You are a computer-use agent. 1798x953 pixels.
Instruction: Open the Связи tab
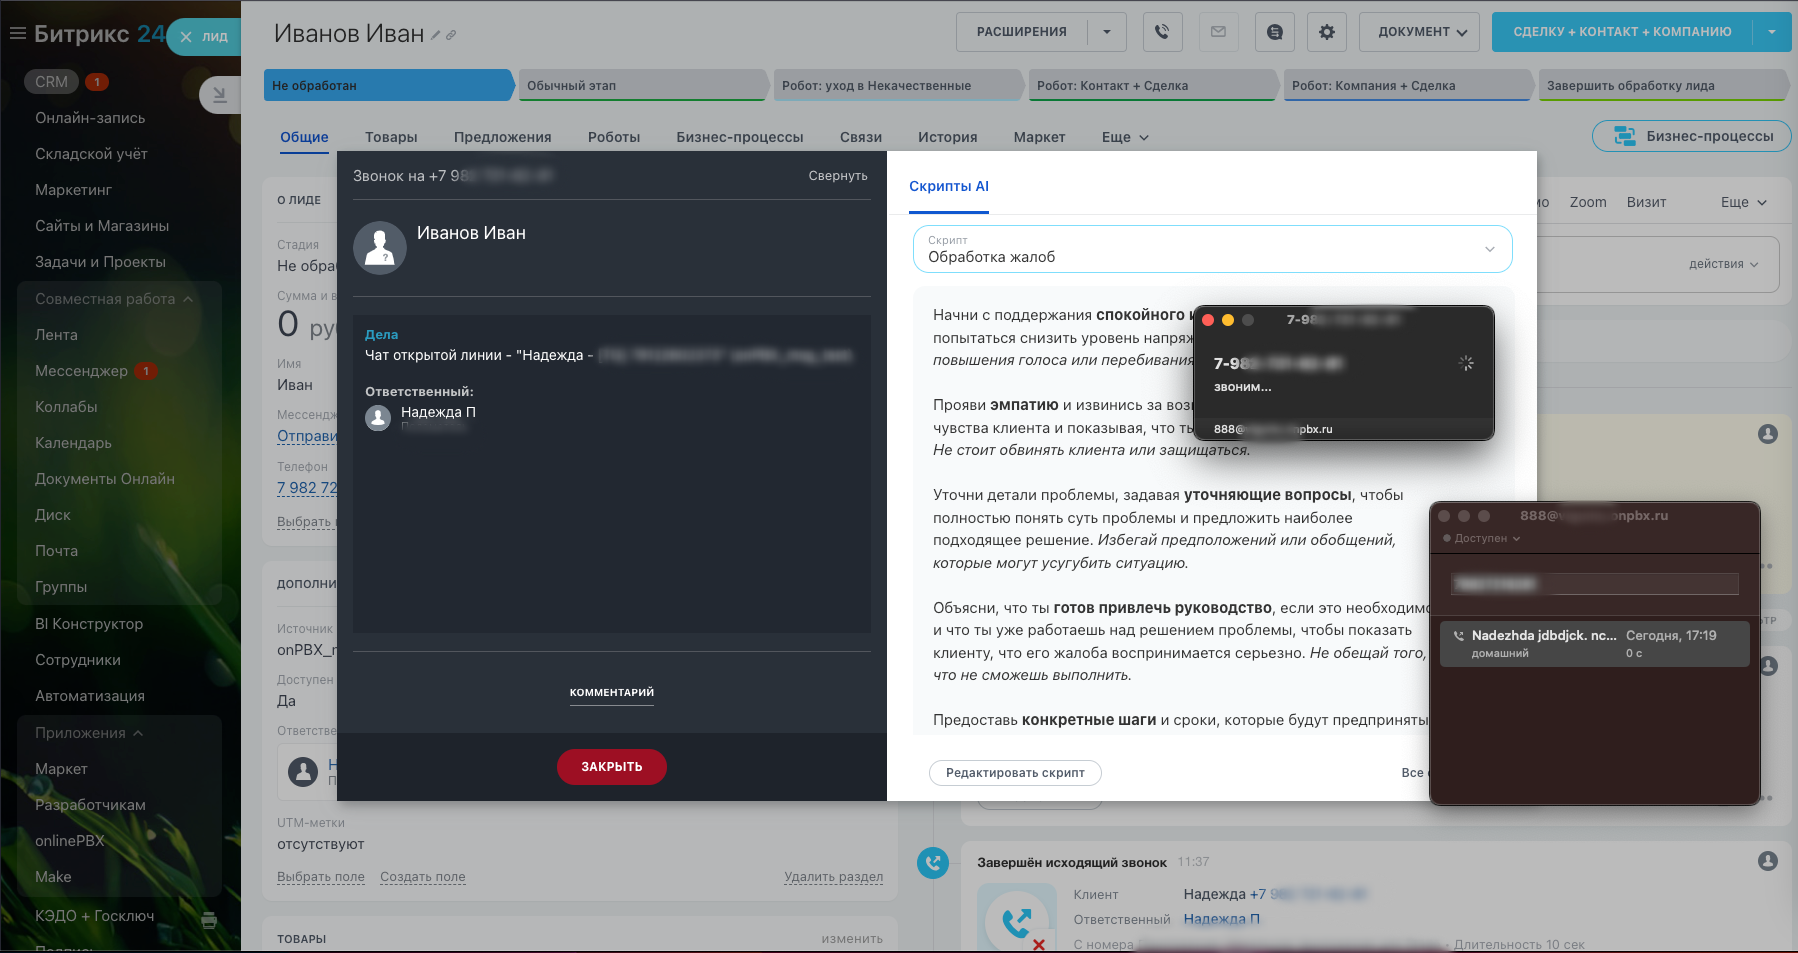point(861,137)
